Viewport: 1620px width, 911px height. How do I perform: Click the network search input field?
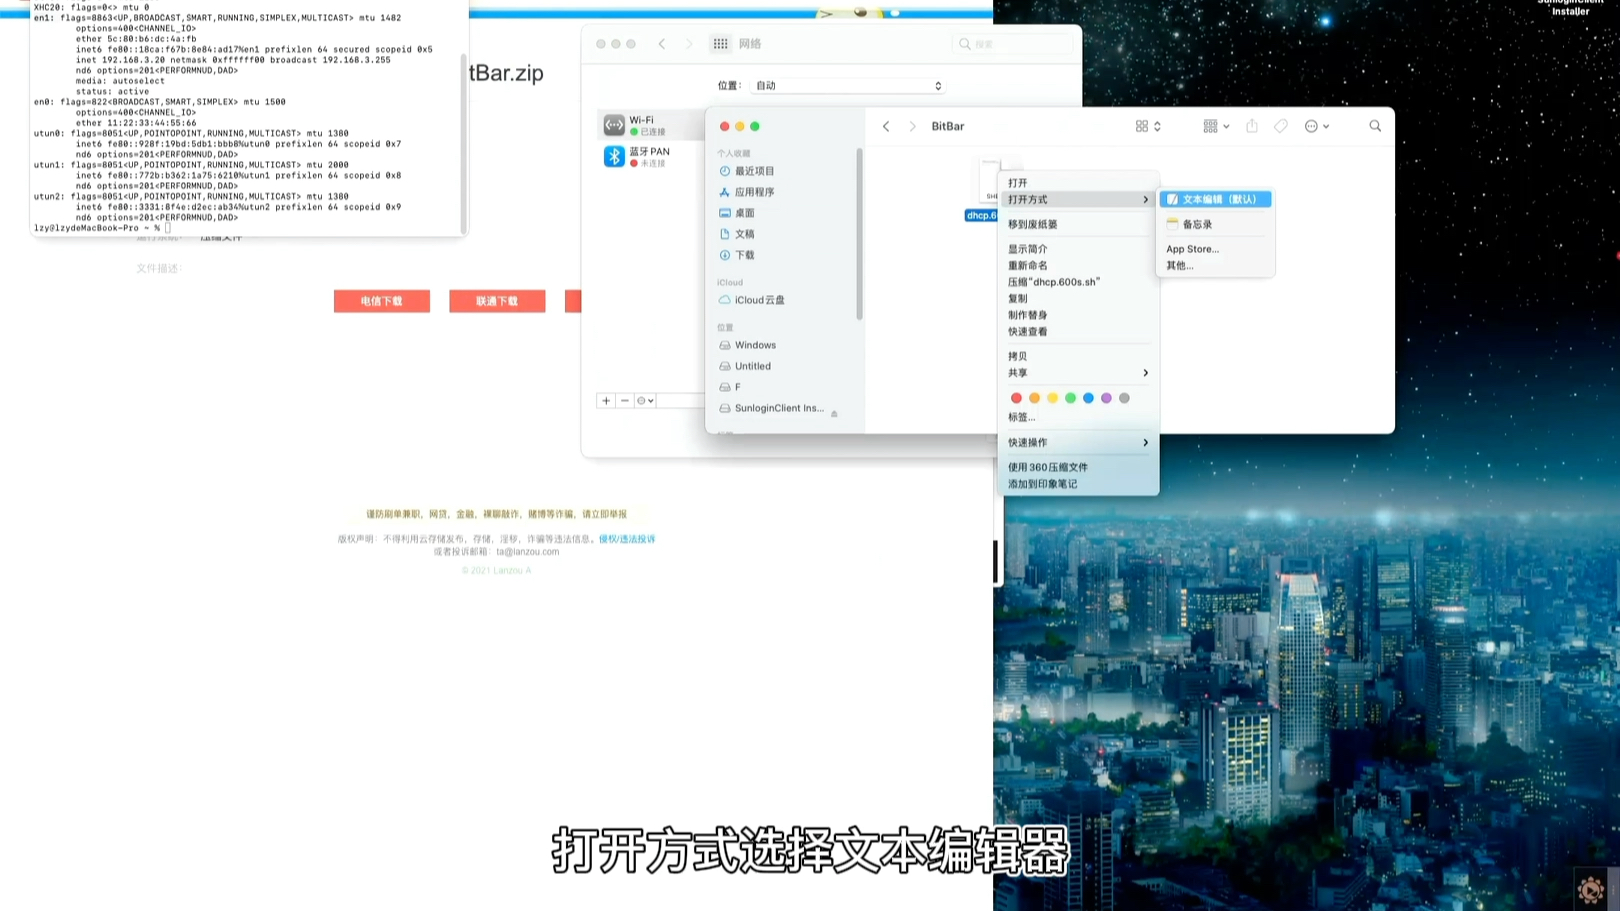point(1013,43)
